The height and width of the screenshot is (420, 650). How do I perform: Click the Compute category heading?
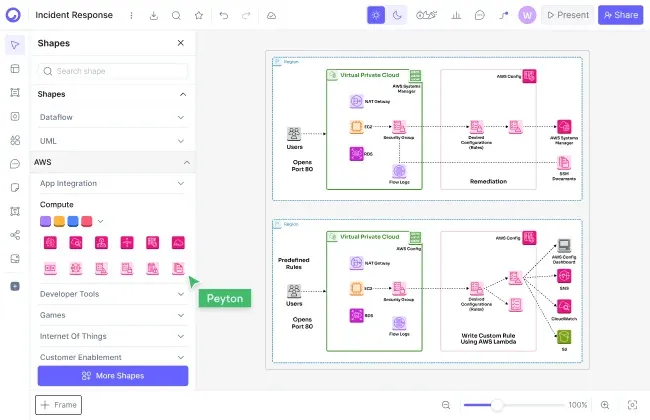click(x=56, y=204)
